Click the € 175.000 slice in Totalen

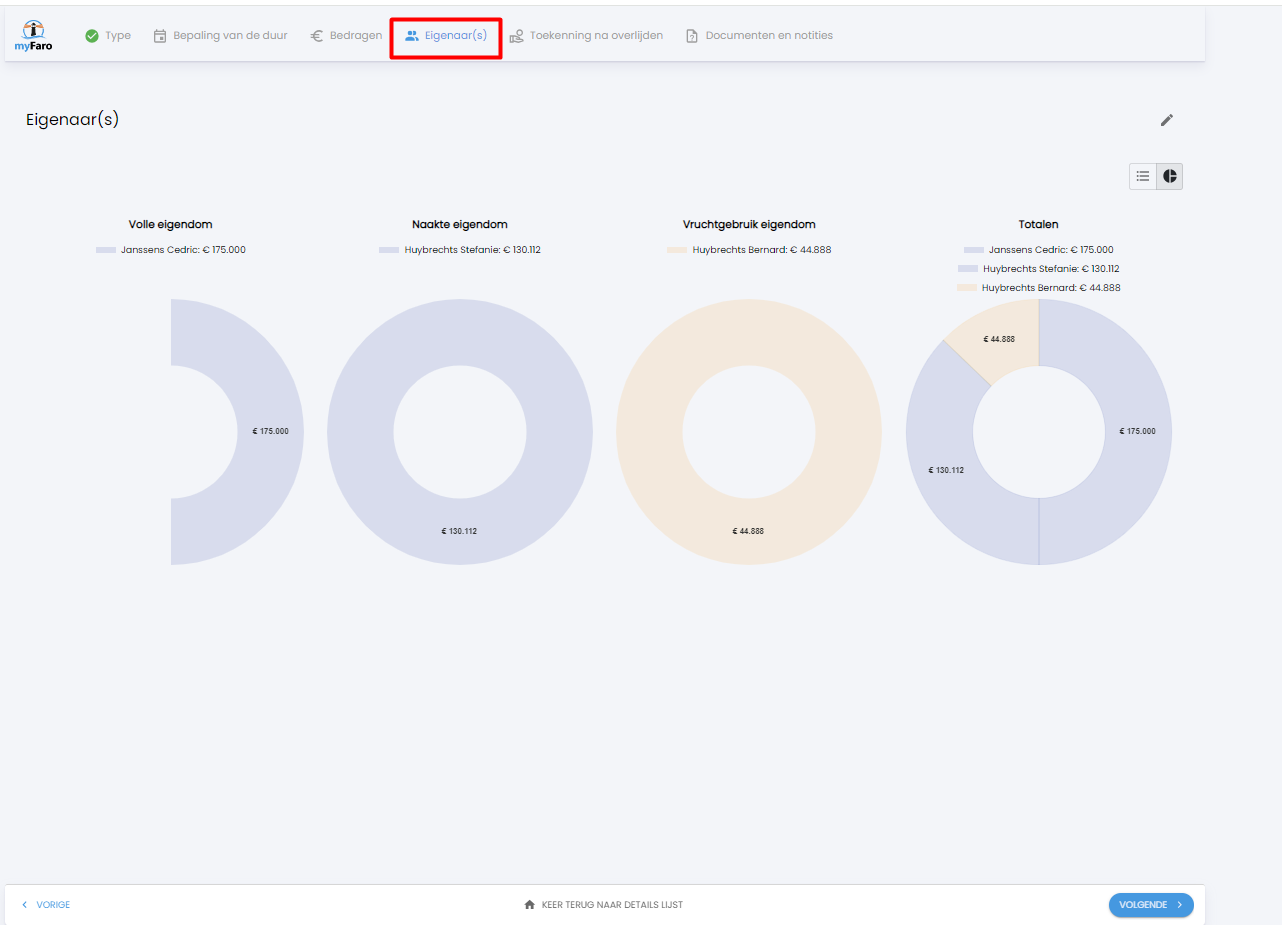point(1138,432)
